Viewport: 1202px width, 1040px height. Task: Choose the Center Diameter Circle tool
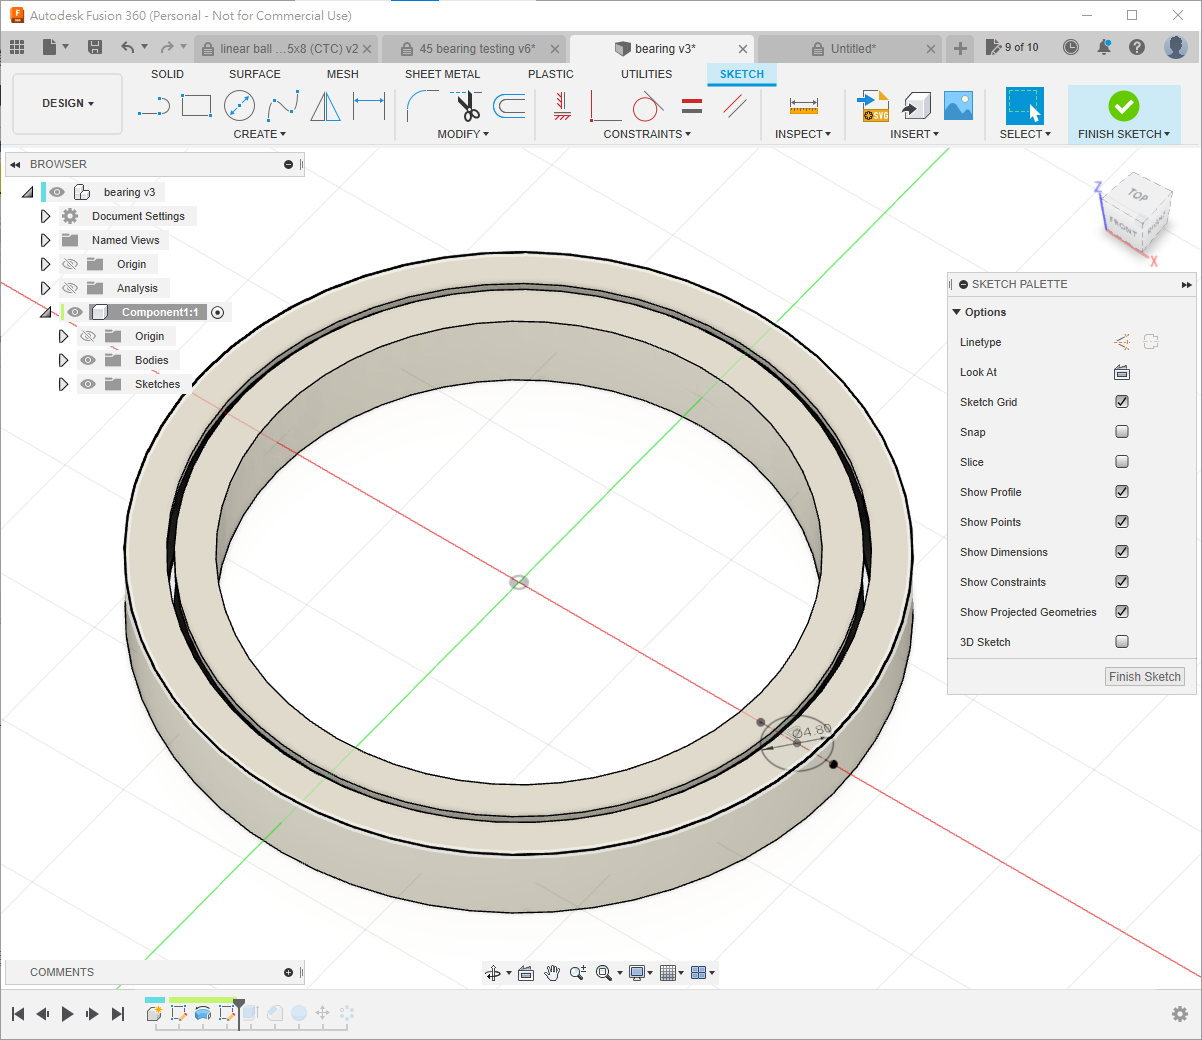coord(239,106)
